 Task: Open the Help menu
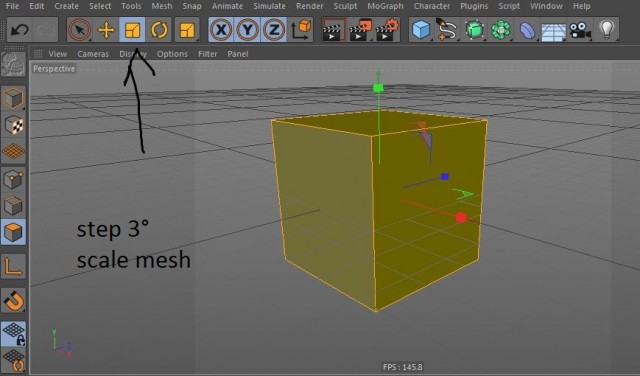tap(581, 6)
